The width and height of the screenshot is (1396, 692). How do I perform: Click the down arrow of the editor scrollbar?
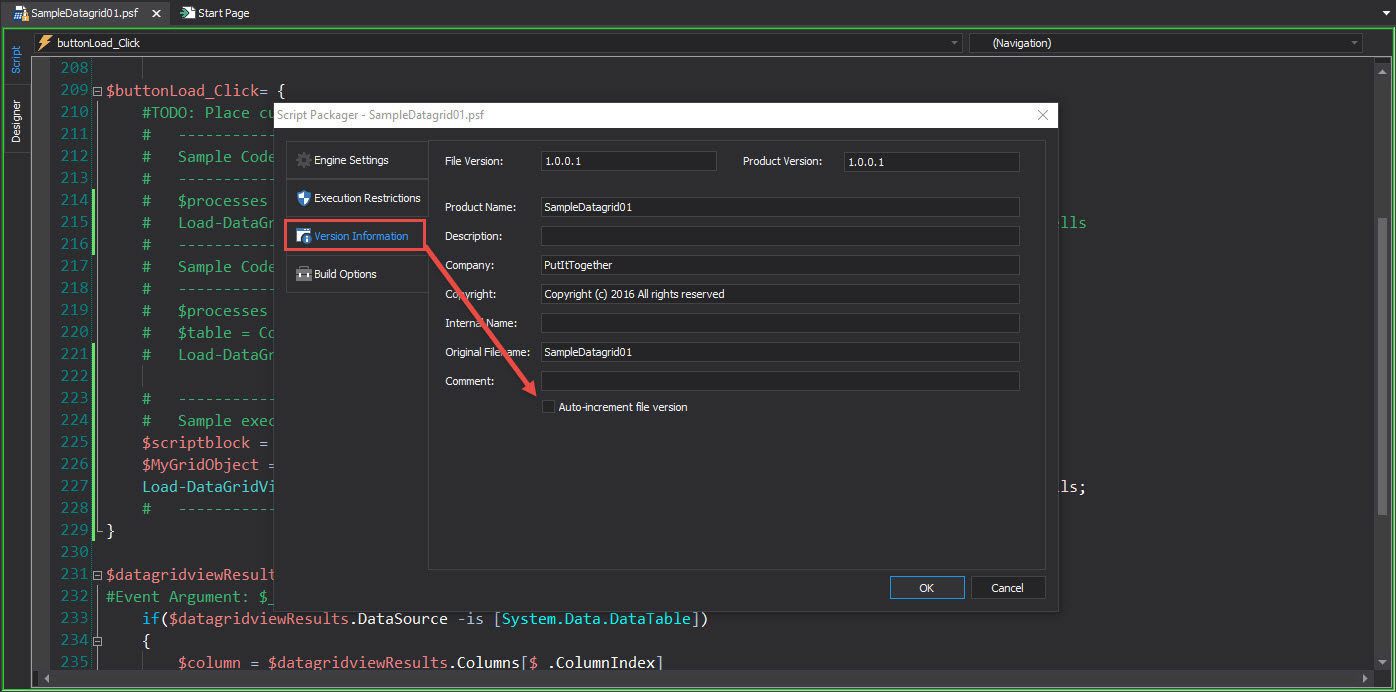1381,663
